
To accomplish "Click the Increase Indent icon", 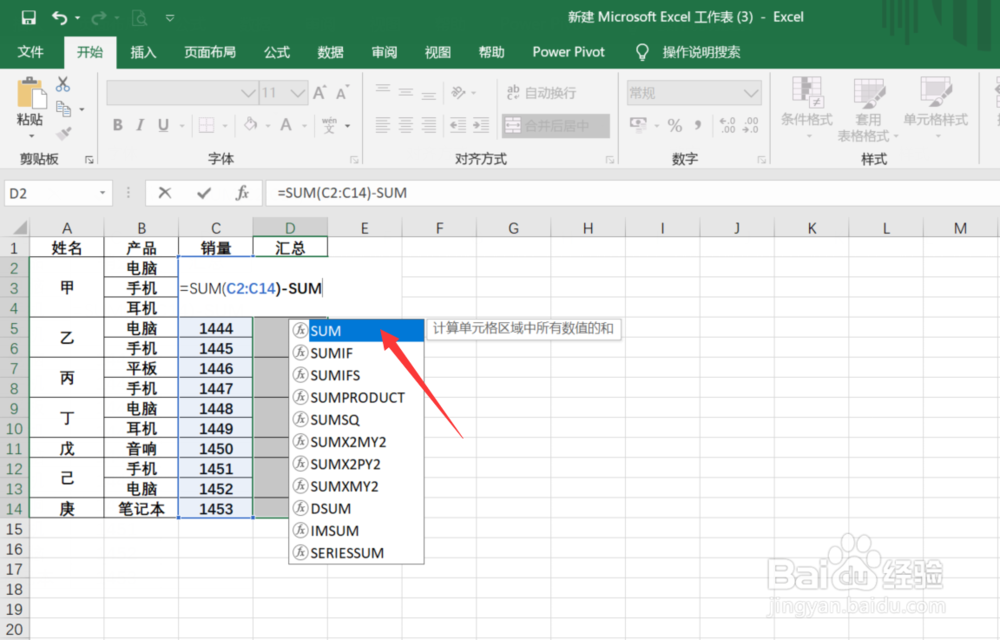I will point(481,125).
